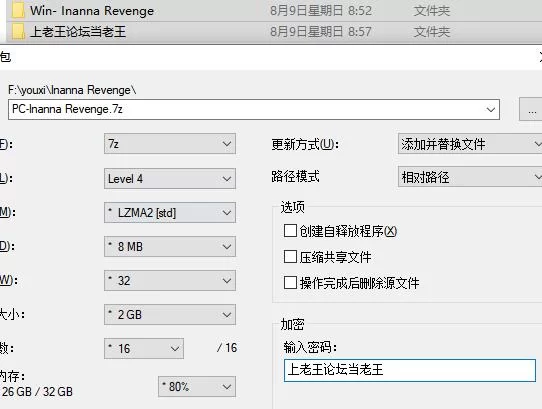The image size is (542, 409).
Task: Click the 选项 group heading
Action: tap(292, 207)
